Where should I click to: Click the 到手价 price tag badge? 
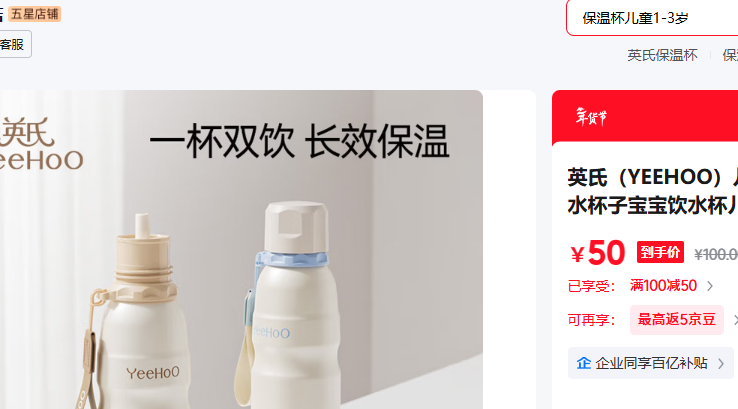point(660,252)
